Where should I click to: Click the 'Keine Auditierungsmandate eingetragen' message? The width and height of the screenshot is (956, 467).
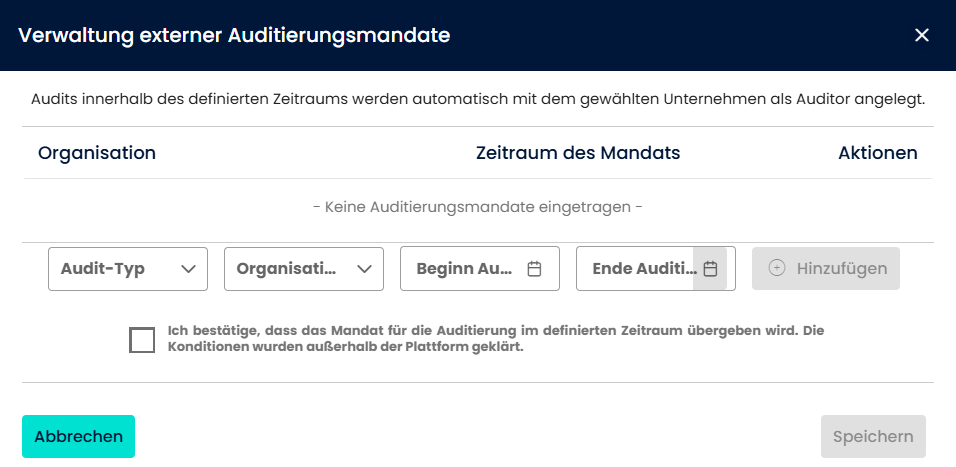(x=478, y=207)
